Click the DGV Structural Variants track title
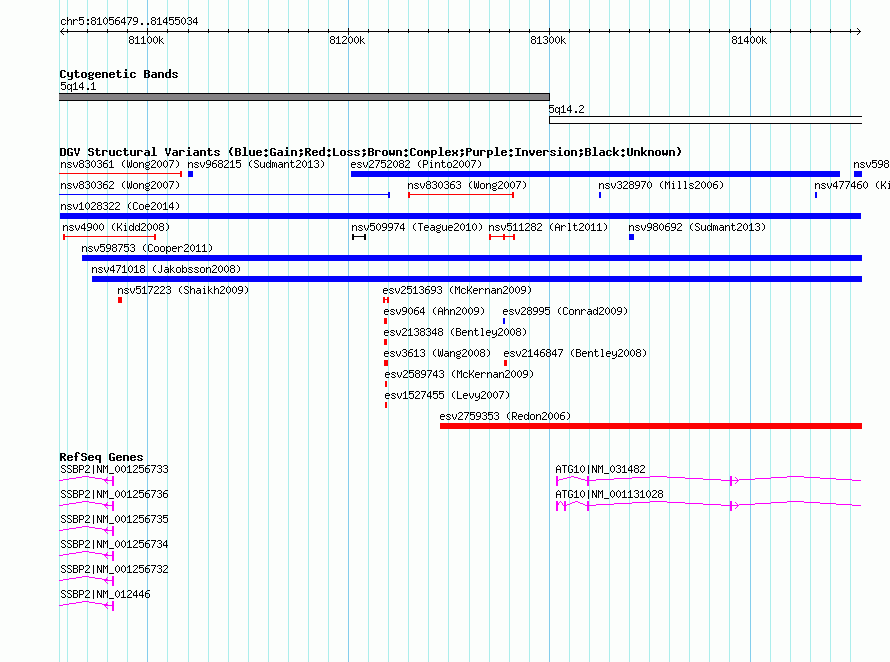 click(x=370, y=152)
